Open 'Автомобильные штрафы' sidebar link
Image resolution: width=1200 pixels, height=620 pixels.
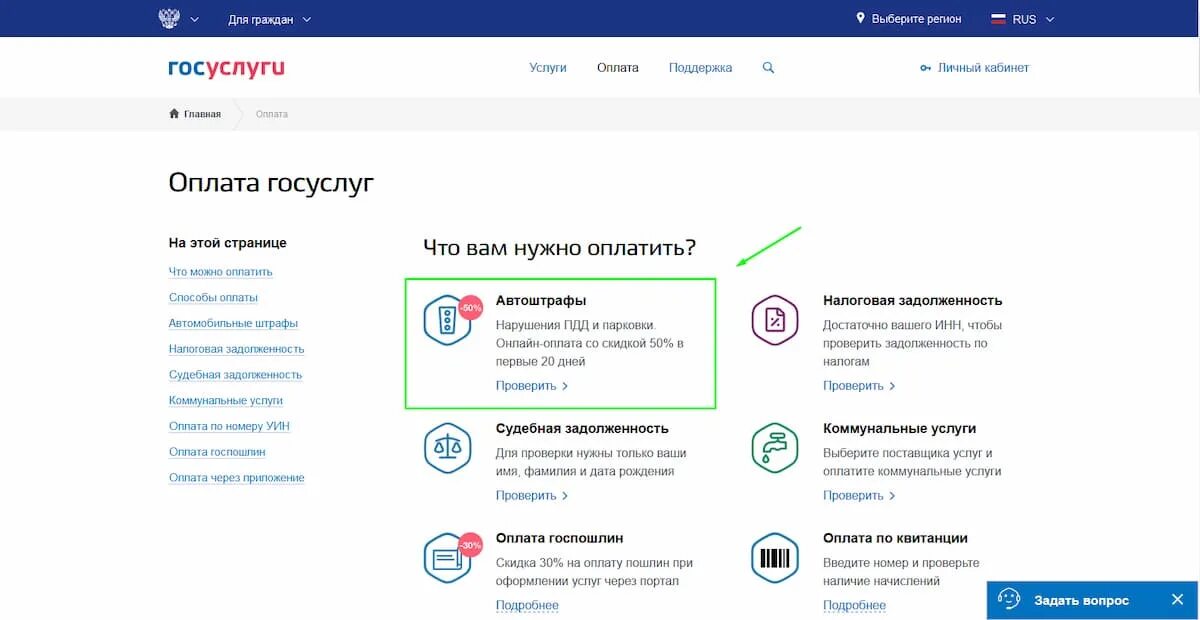click(x=233, y=324)
